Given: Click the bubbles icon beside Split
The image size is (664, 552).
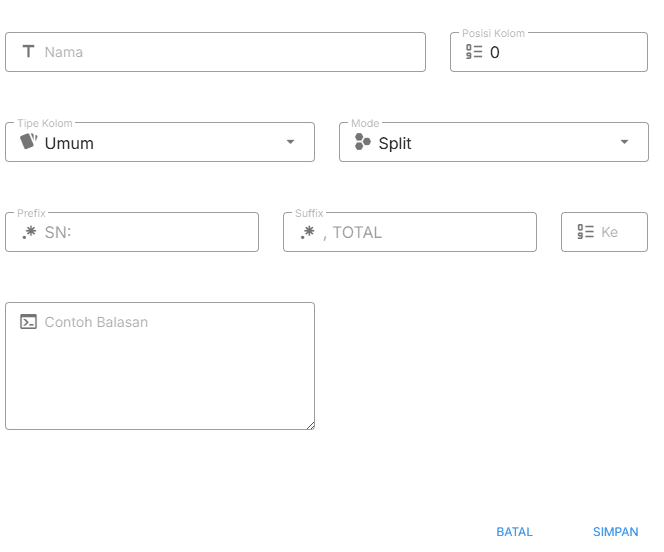Looking at the screenshot, I should click(363, 142).
